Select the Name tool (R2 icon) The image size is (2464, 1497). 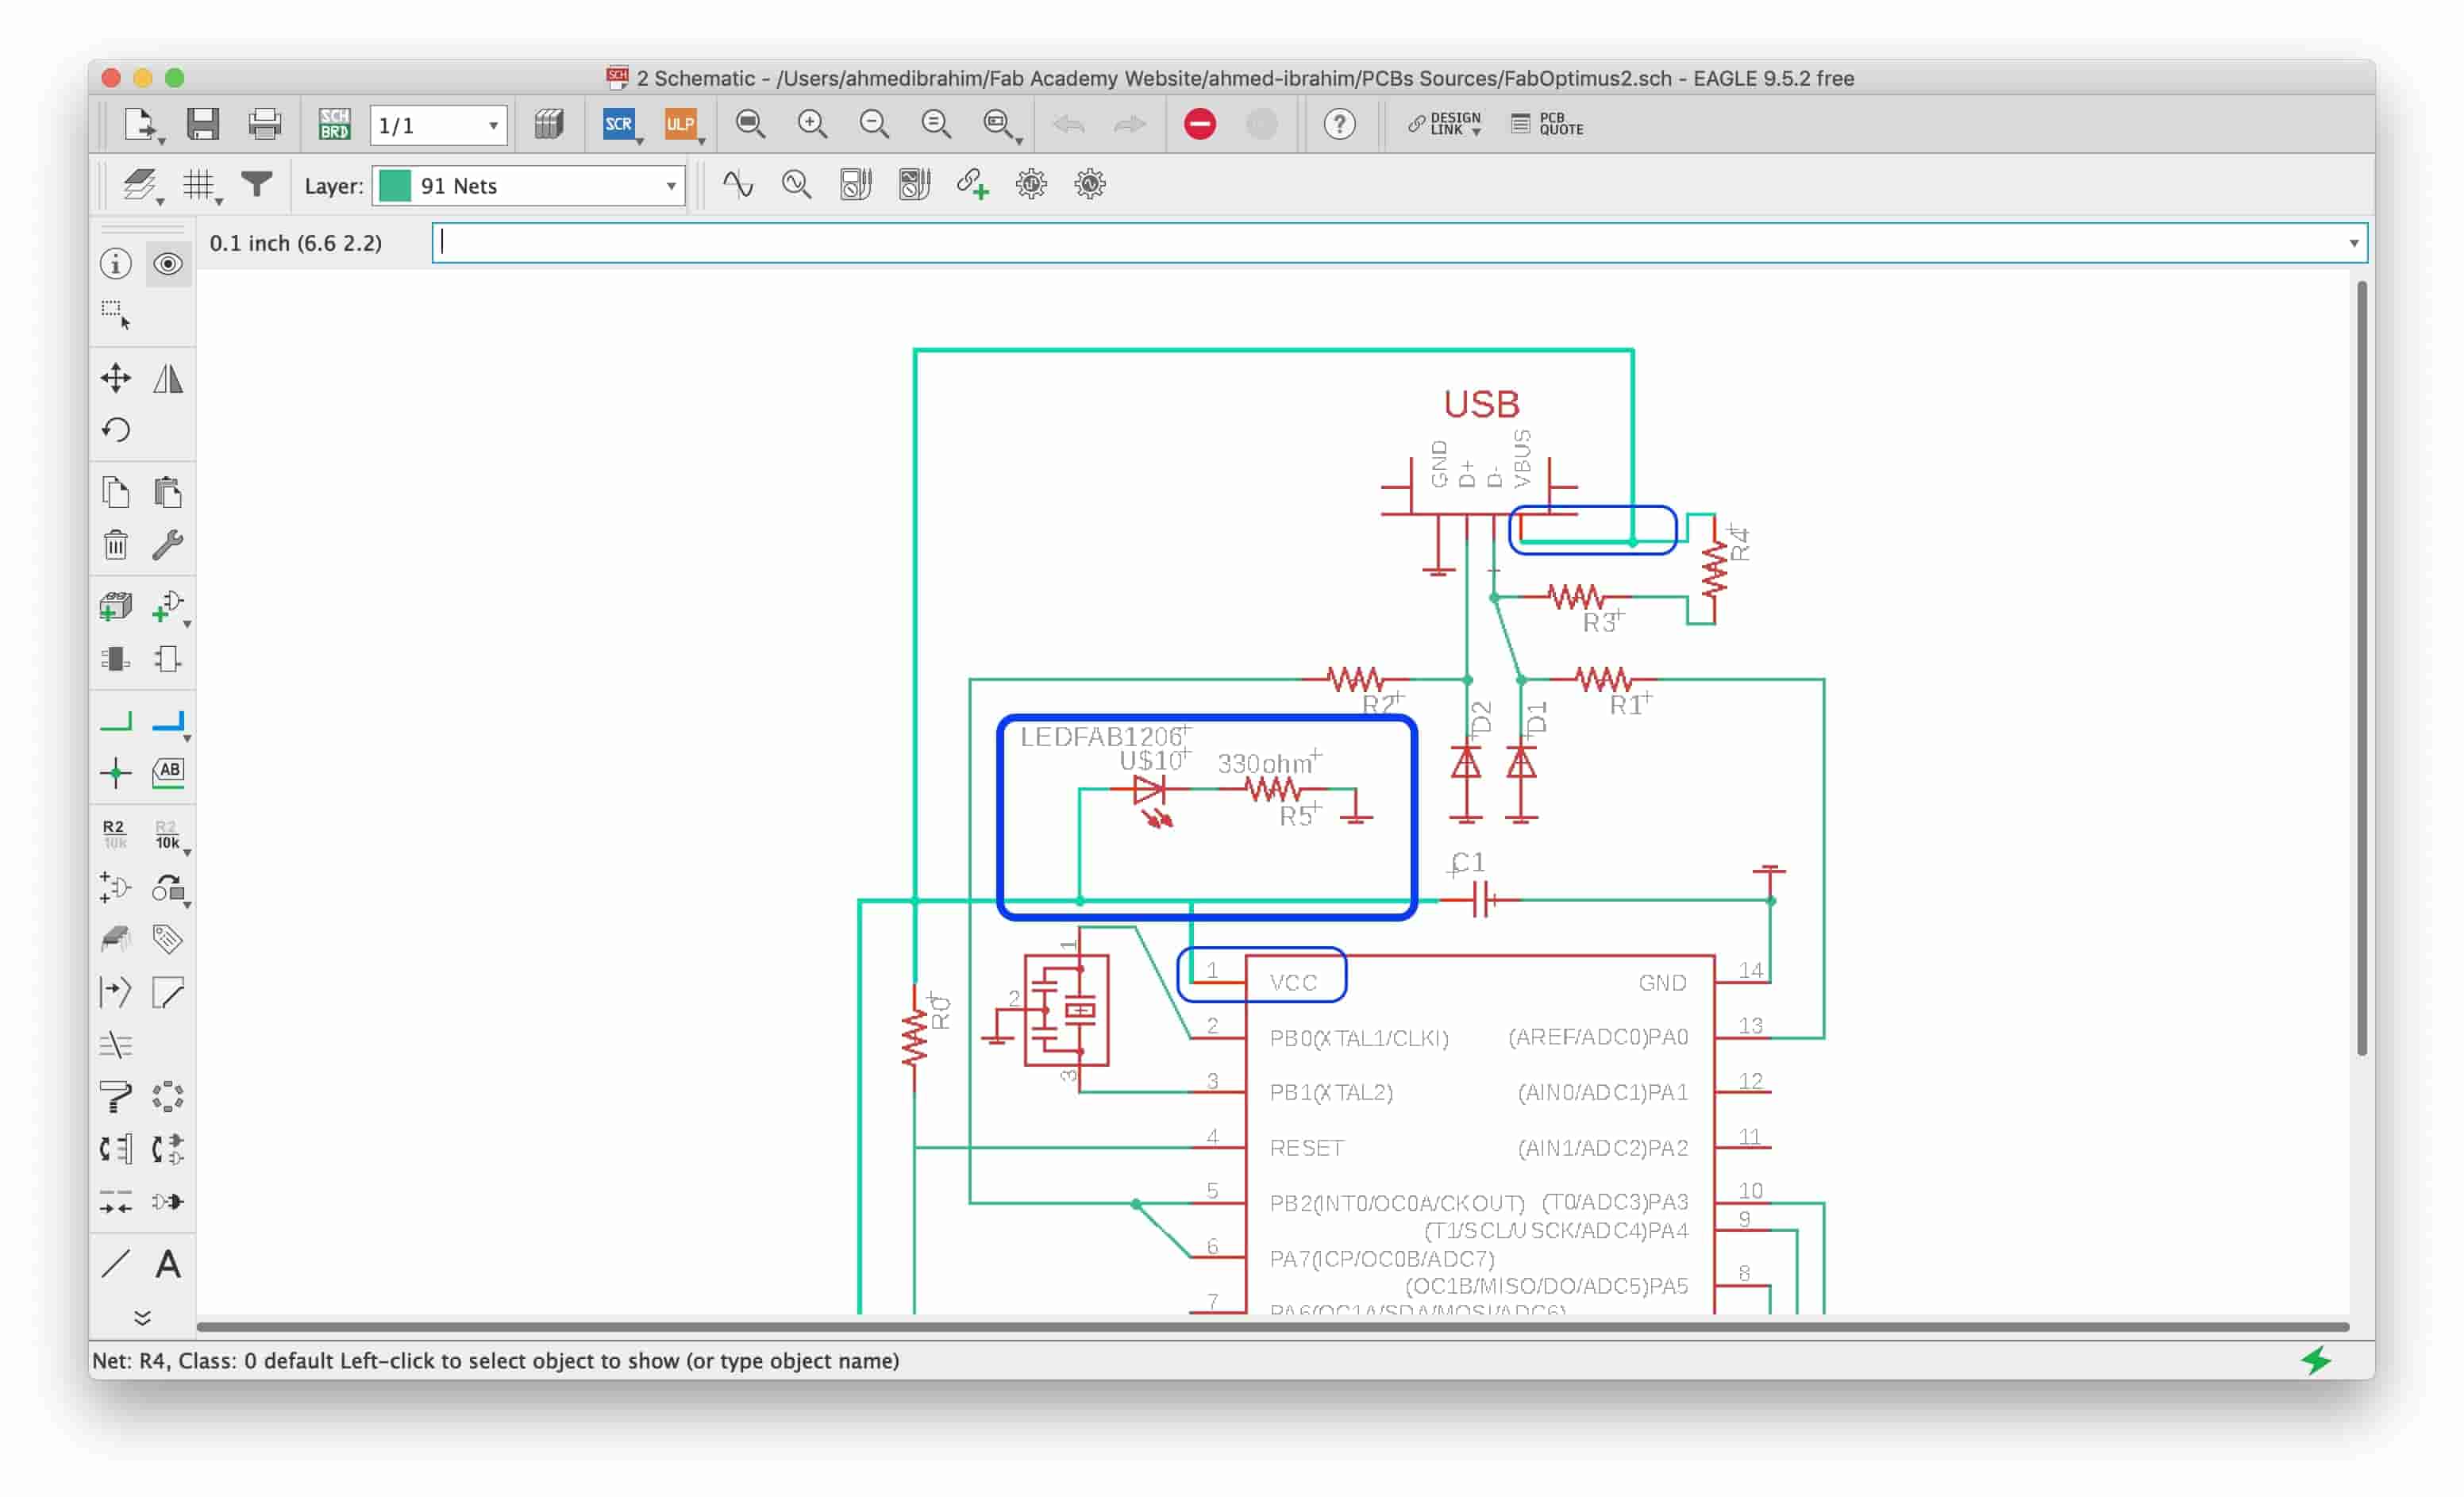pyautogui.click(x=114, y=834)
